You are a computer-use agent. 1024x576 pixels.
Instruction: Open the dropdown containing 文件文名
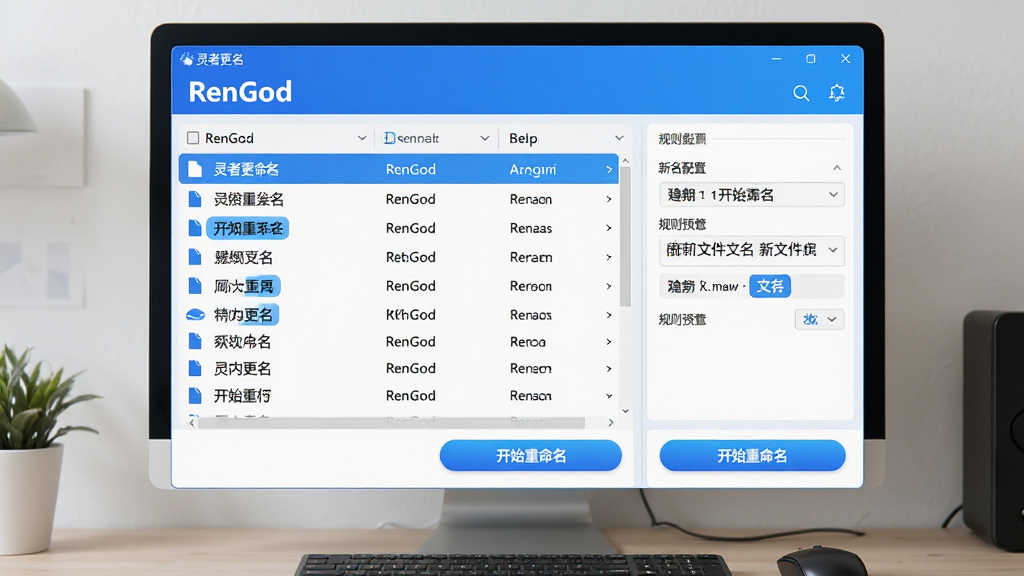752,250
